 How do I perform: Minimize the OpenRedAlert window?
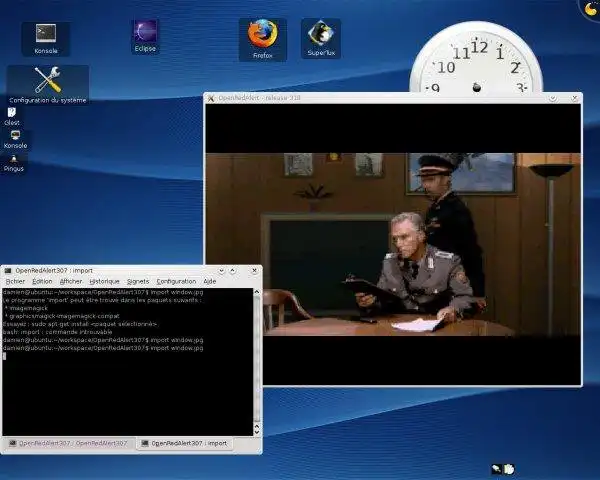tap(553, 98)
